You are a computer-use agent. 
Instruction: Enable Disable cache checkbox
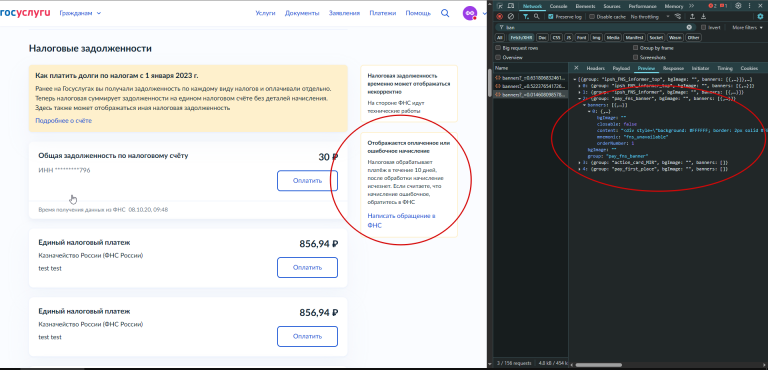click(x=592, y=17)
